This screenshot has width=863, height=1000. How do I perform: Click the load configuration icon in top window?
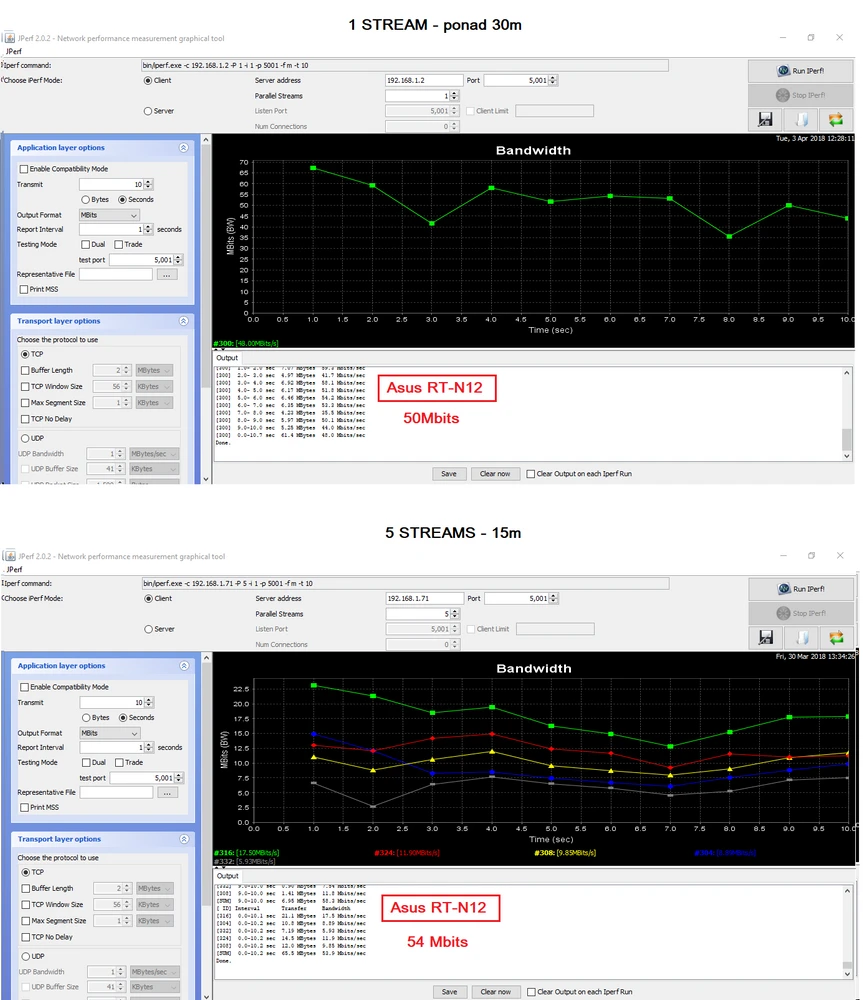click(x=802, y=119)
